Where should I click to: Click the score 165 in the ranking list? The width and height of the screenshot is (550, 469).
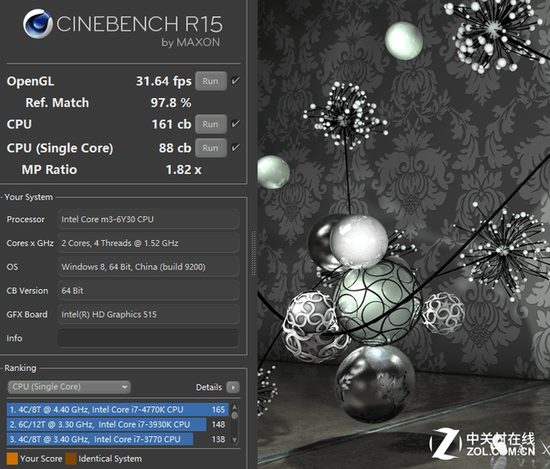(218, 410)
